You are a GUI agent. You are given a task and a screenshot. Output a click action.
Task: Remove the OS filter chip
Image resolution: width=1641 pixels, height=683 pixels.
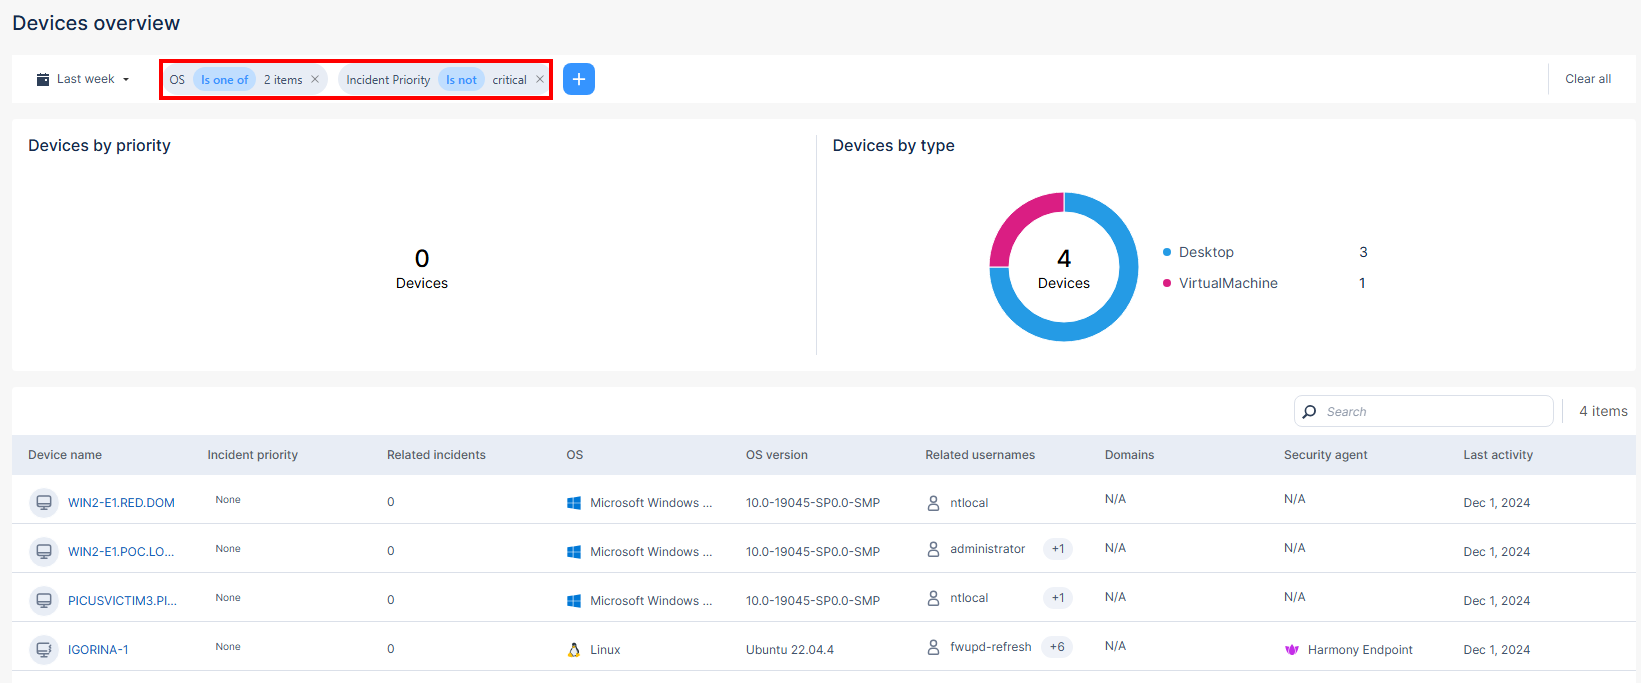[x=315, y=80]
